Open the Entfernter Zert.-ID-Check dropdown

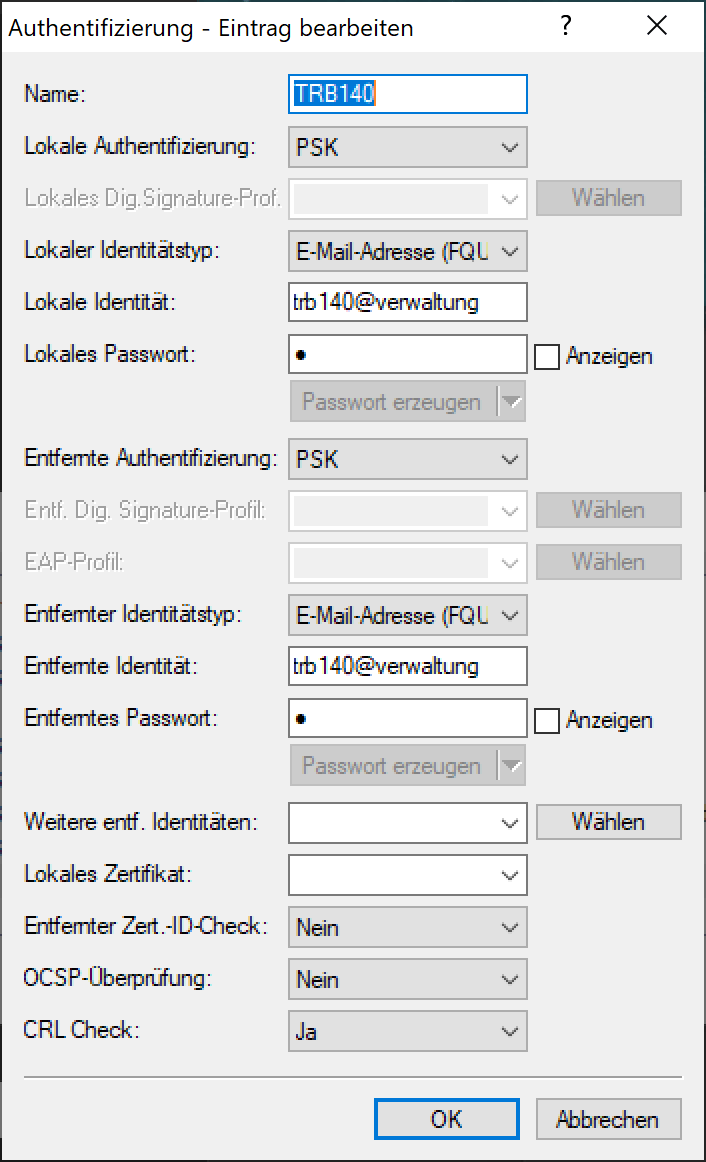[x=407, y=927]
